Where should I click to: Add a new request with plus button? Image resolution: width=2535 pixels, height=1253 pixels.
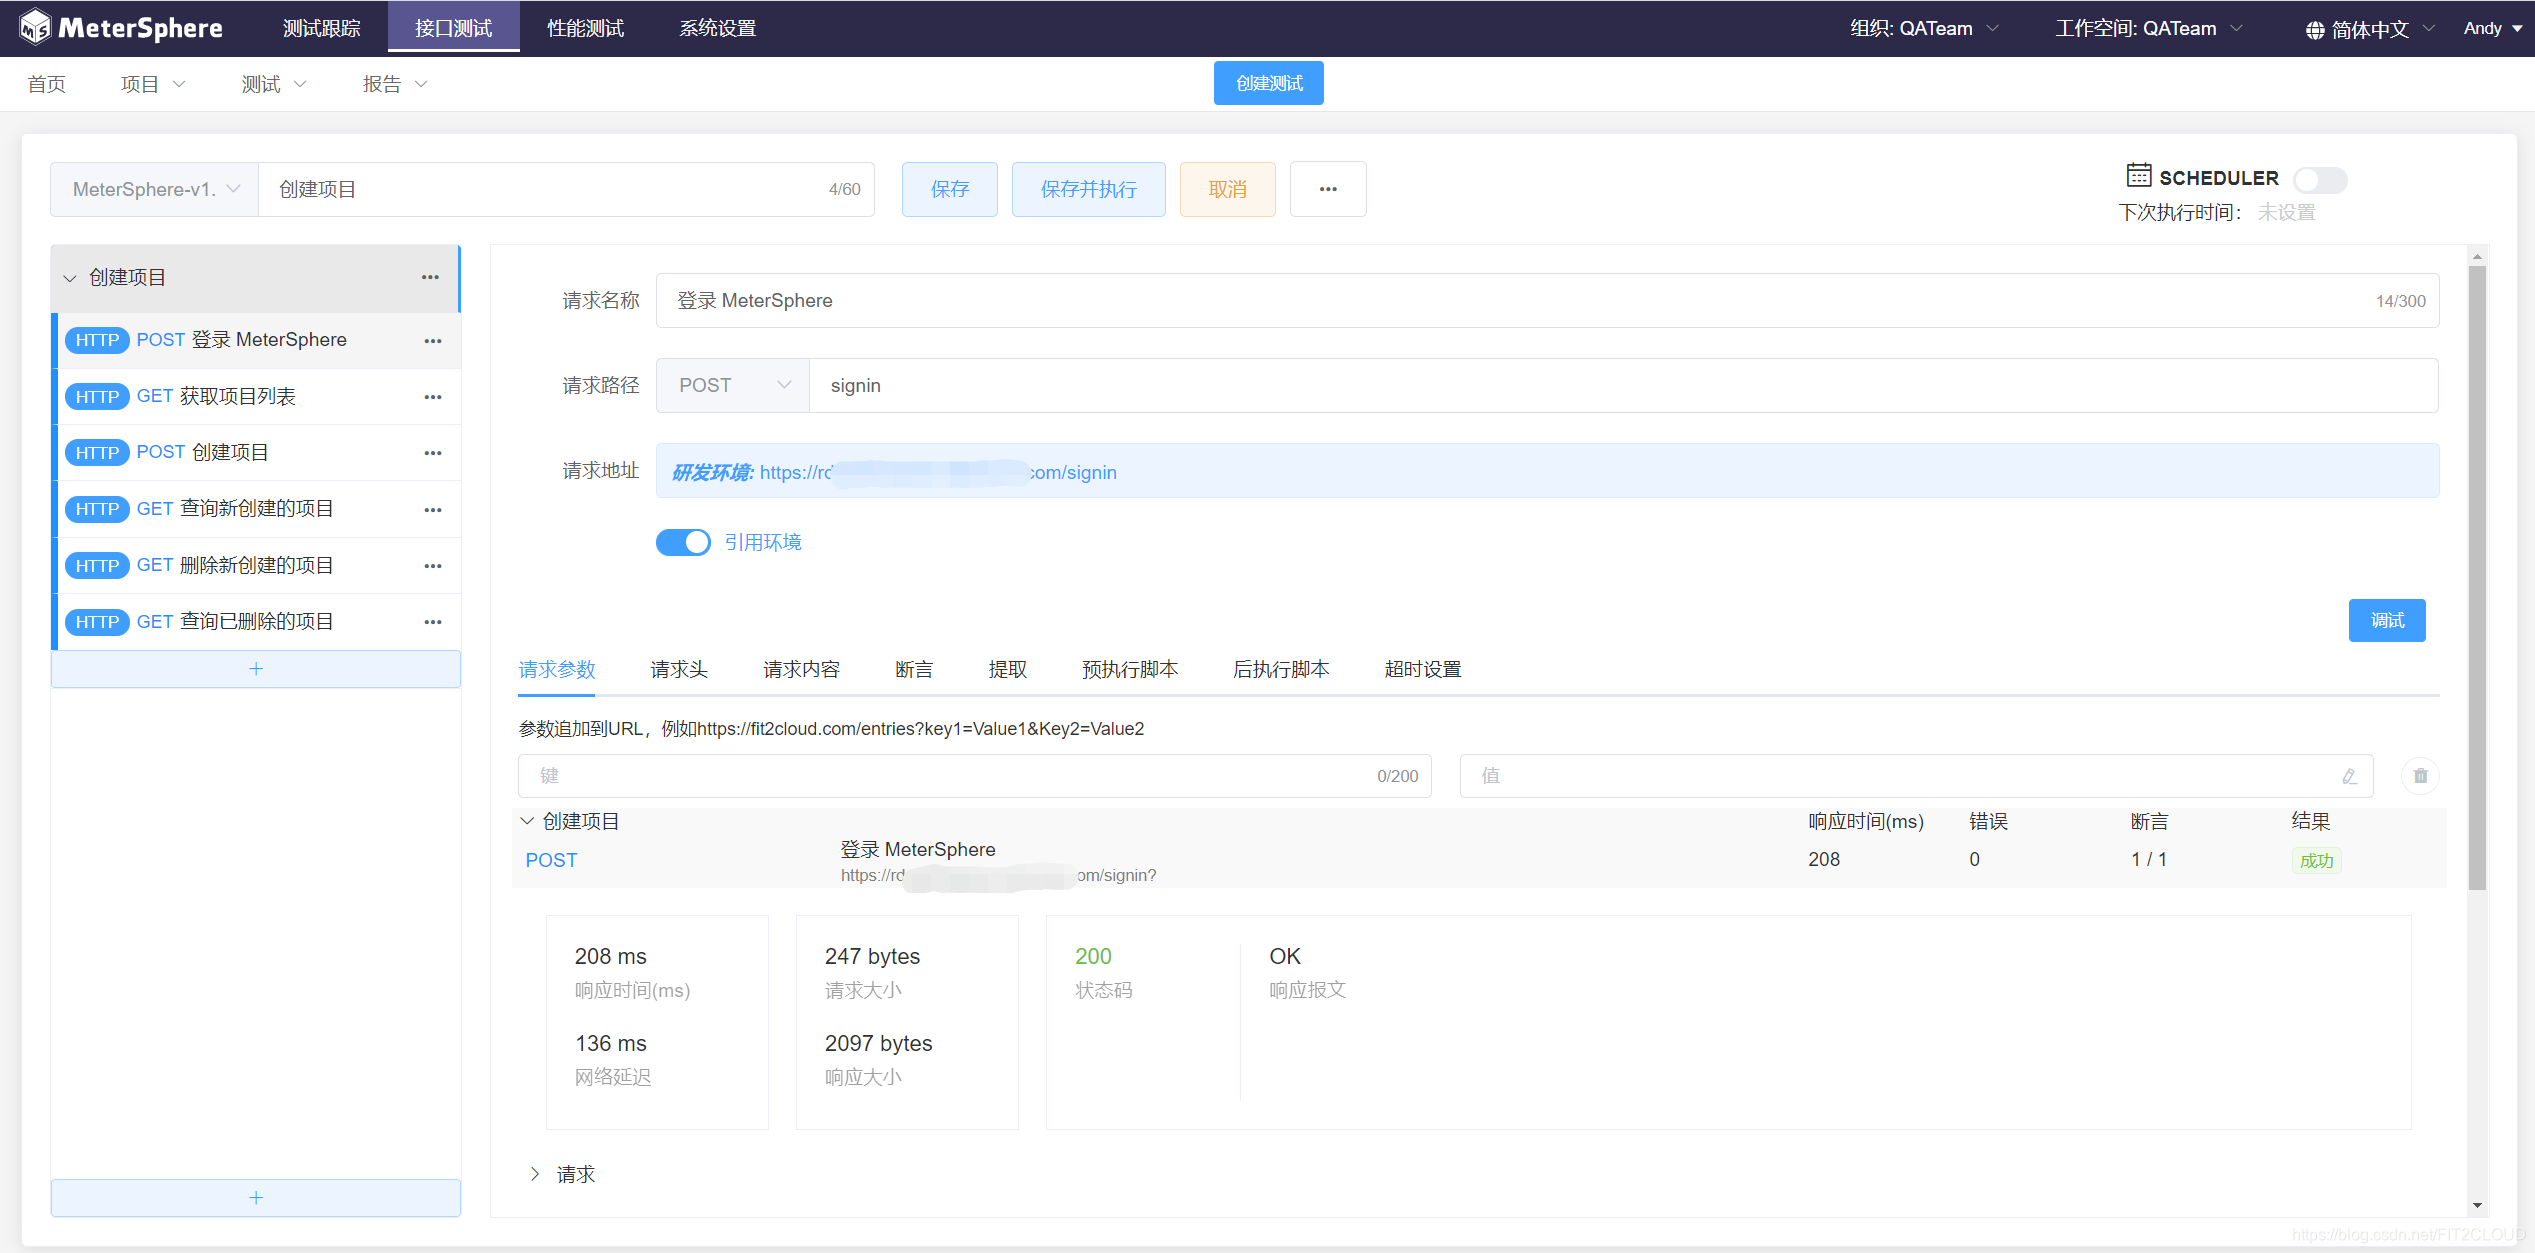pos(256,669)
